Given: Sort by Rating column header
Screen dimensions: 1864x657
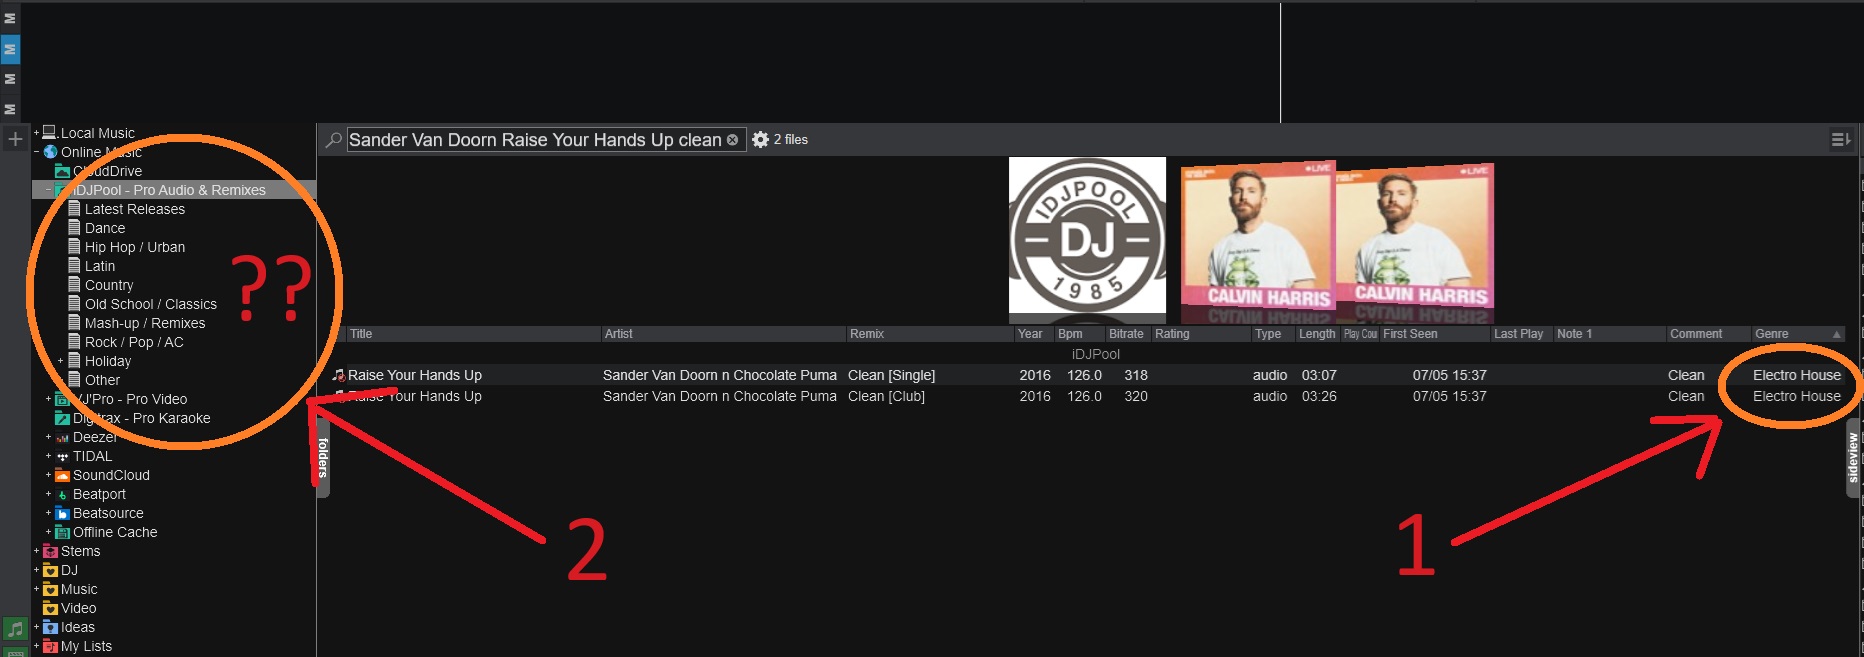Looking at the screenshot, I should pyautogui.click(x=1201, y=334).
